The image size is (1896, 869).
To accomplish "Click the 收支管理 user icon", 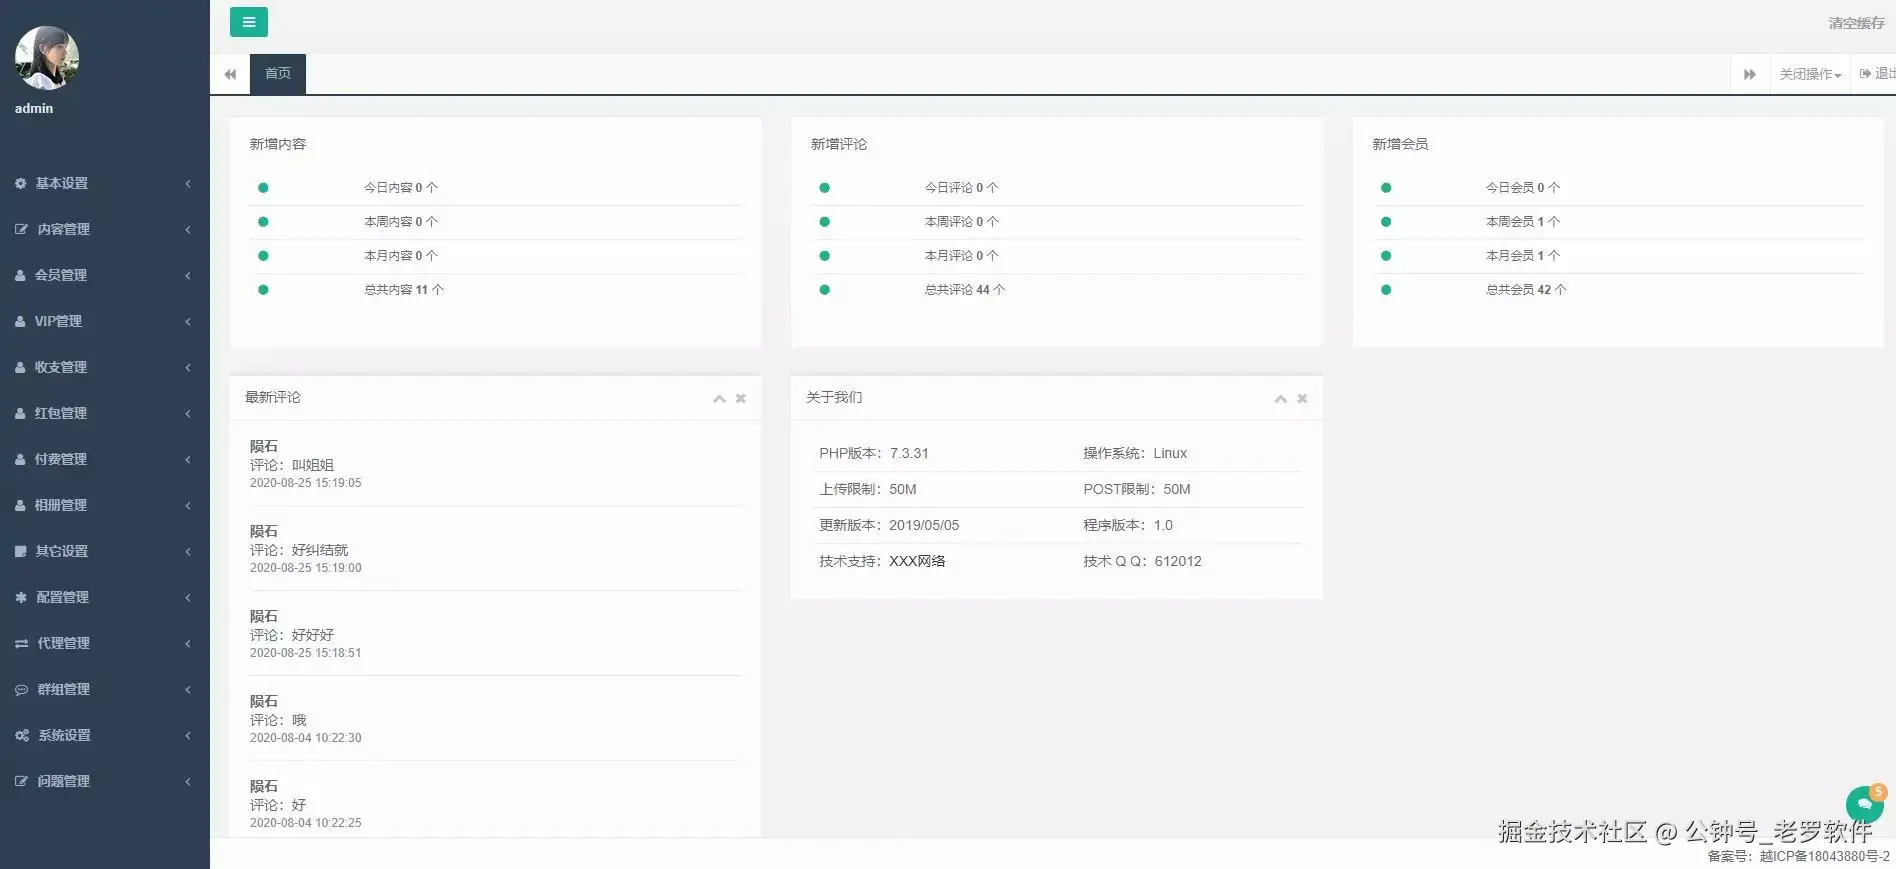I will tap(20, 368).
